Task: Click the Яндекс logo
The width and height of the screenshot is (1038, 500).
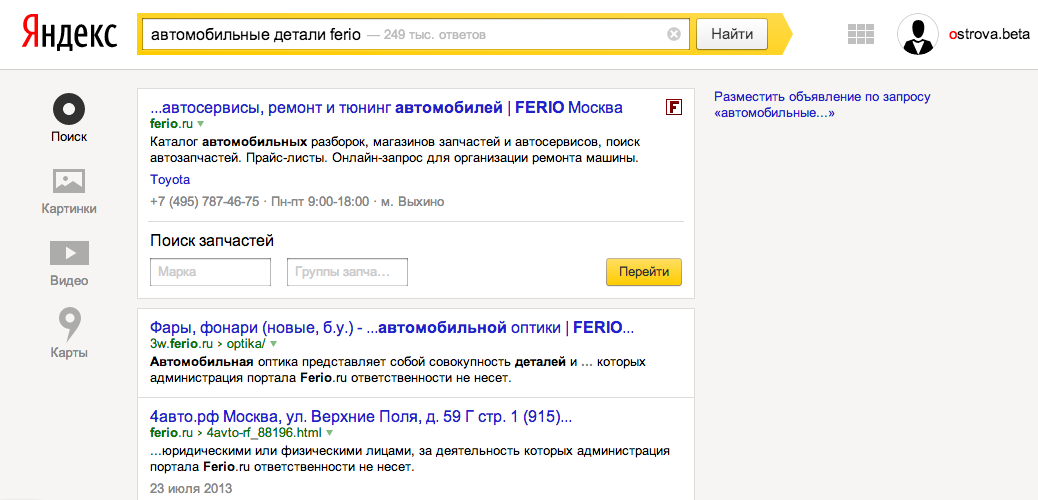Action: (69, 34)
